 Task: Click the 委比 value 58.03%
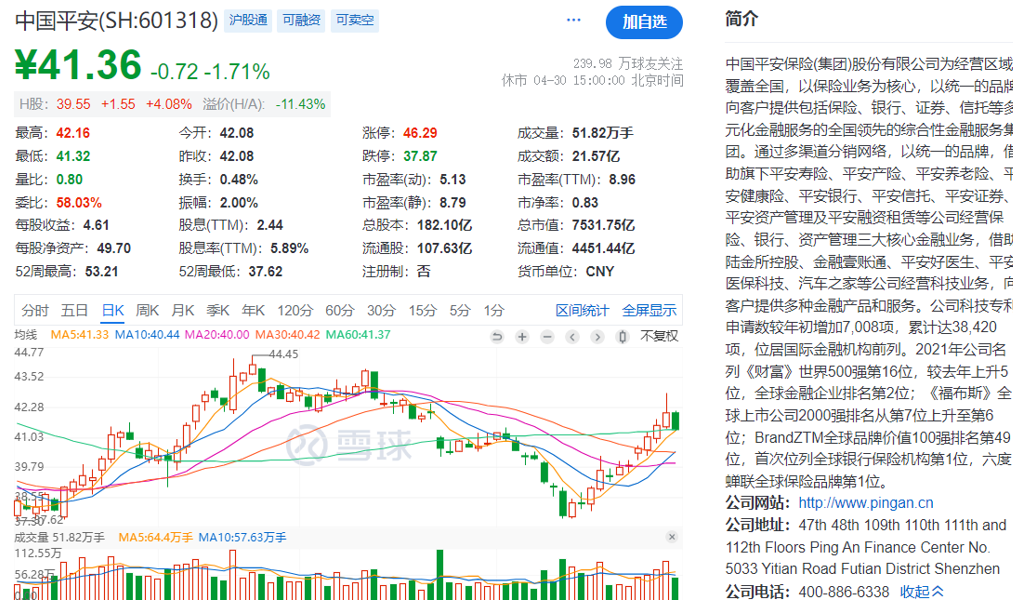[79, 203]
